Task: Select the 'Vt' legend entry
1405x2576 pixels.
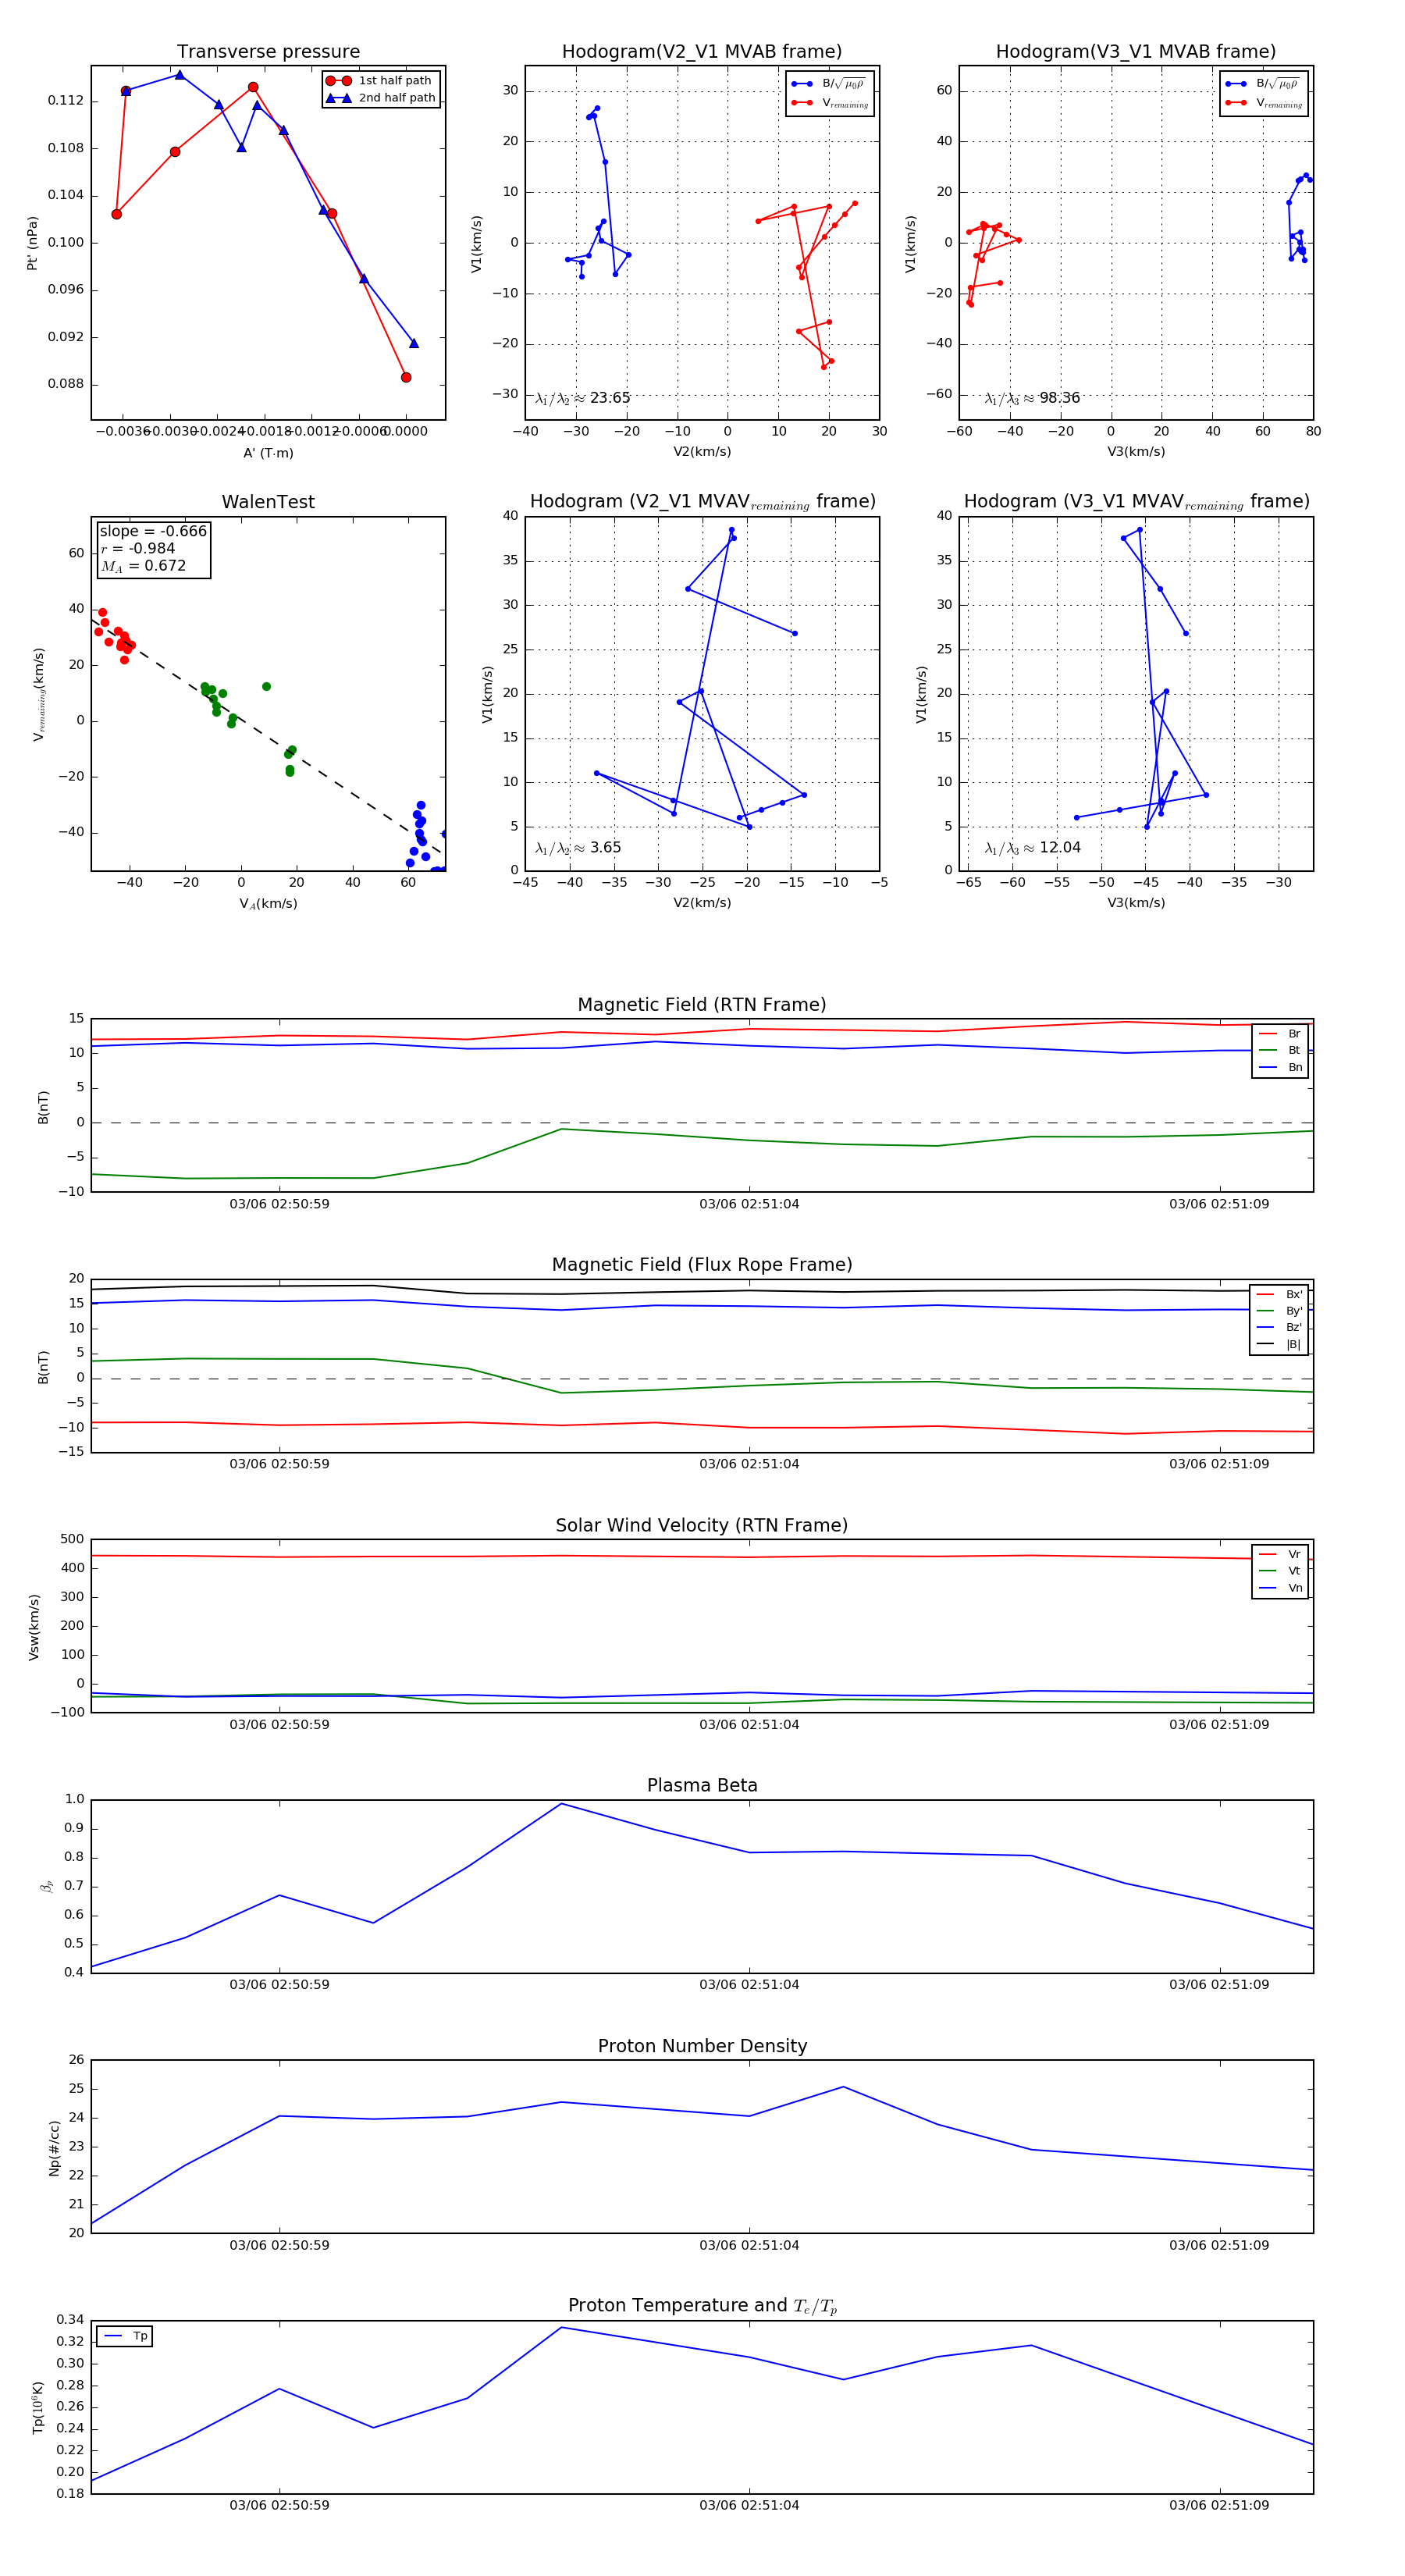Action: 1281,1571
